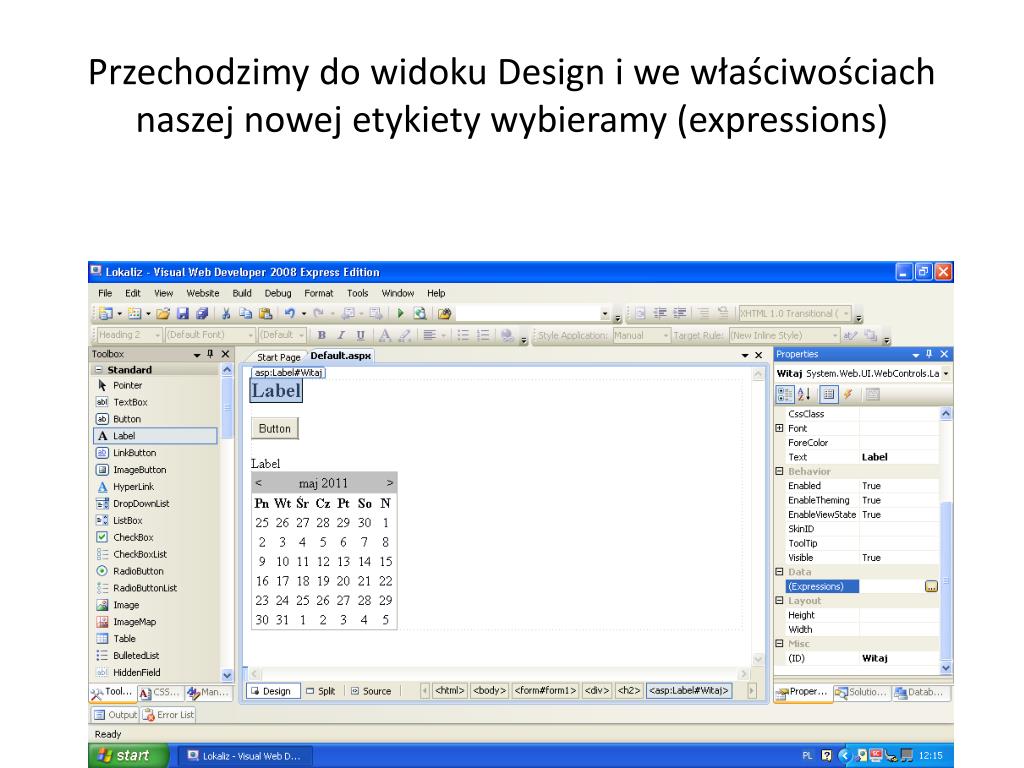The width and height of the screenshot is (1024, 768).
Task: Select the Label control in Toolbox
Action: click(155, 436)
